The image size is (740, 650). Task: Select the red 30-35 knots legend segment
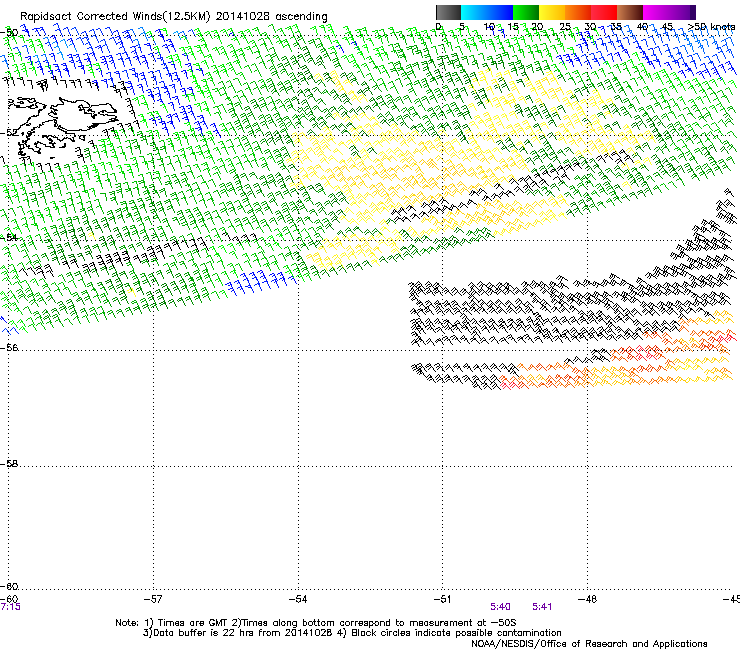point(604,12)
